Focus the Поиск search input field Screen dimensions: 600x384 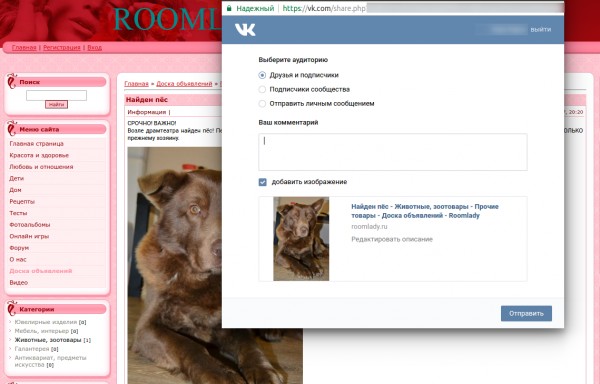pyautogui.click(x=56, y=95)
